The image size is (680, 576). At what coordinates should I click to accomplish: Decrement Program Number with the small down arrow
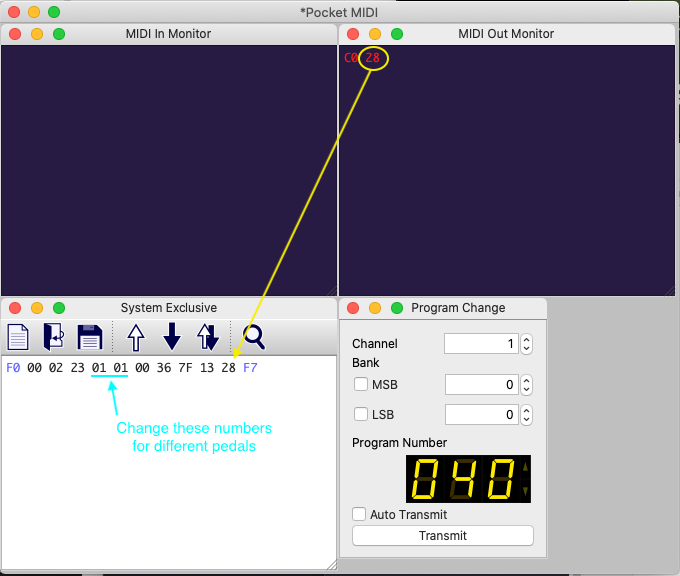526,491
